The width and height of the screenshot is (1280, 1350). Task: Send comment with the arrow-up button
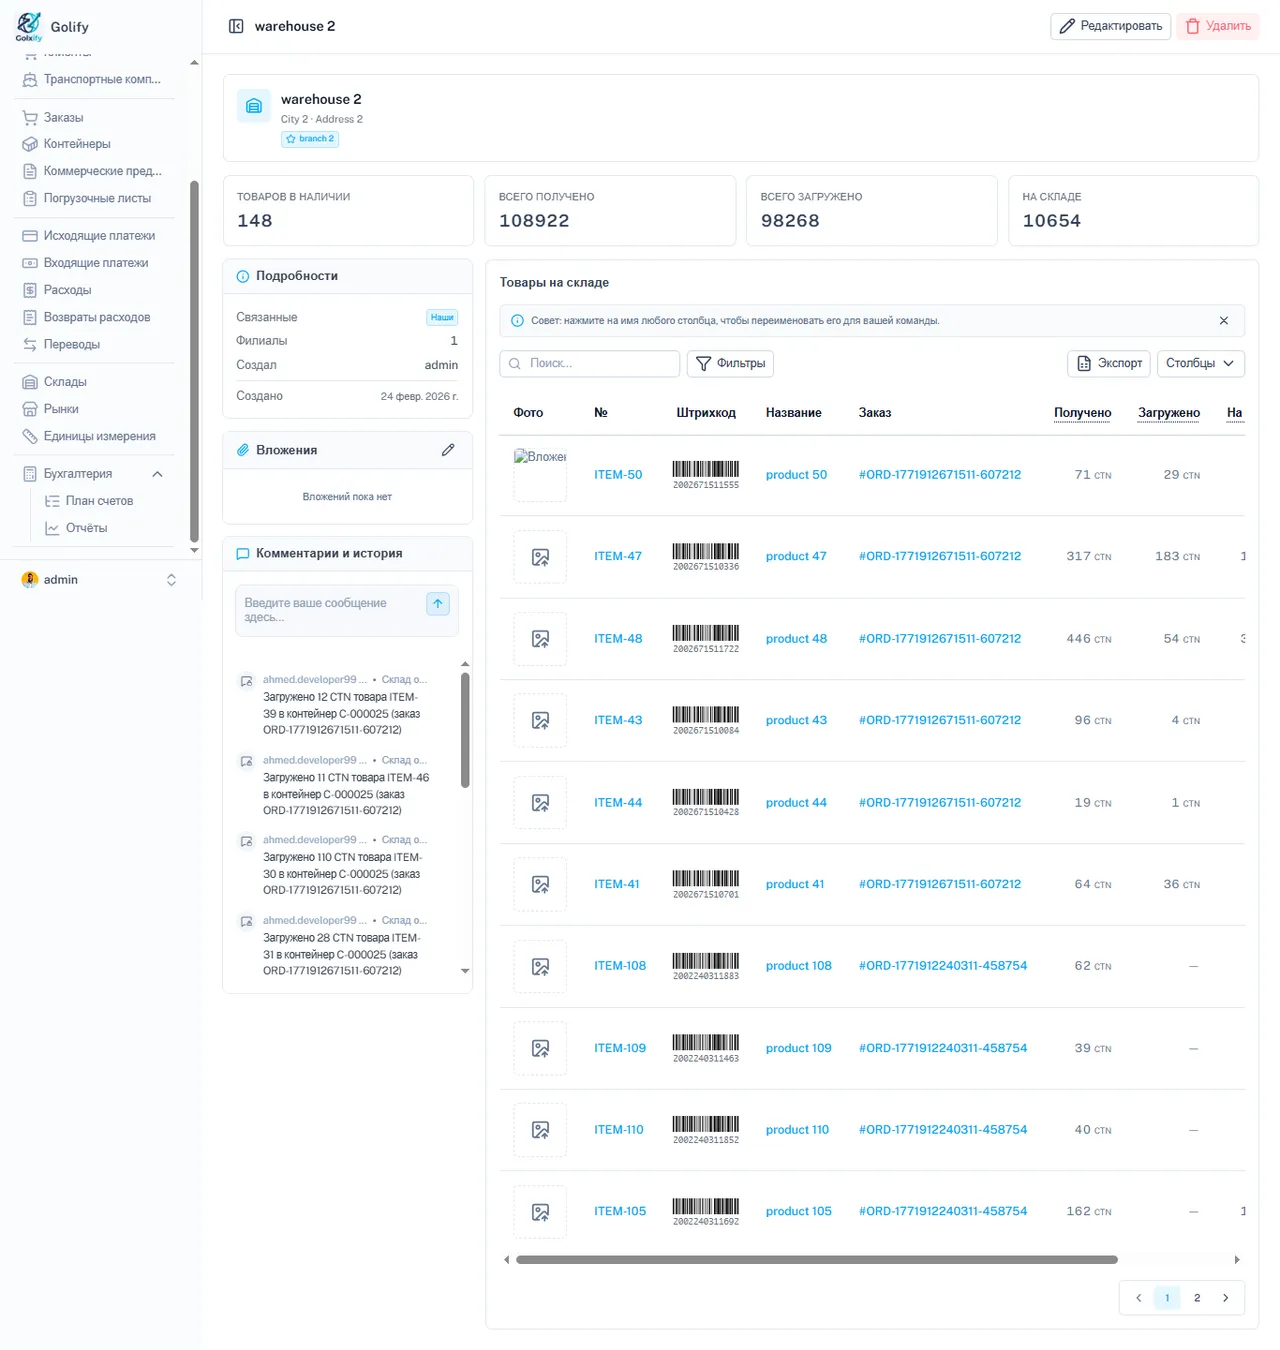point(438,604)
